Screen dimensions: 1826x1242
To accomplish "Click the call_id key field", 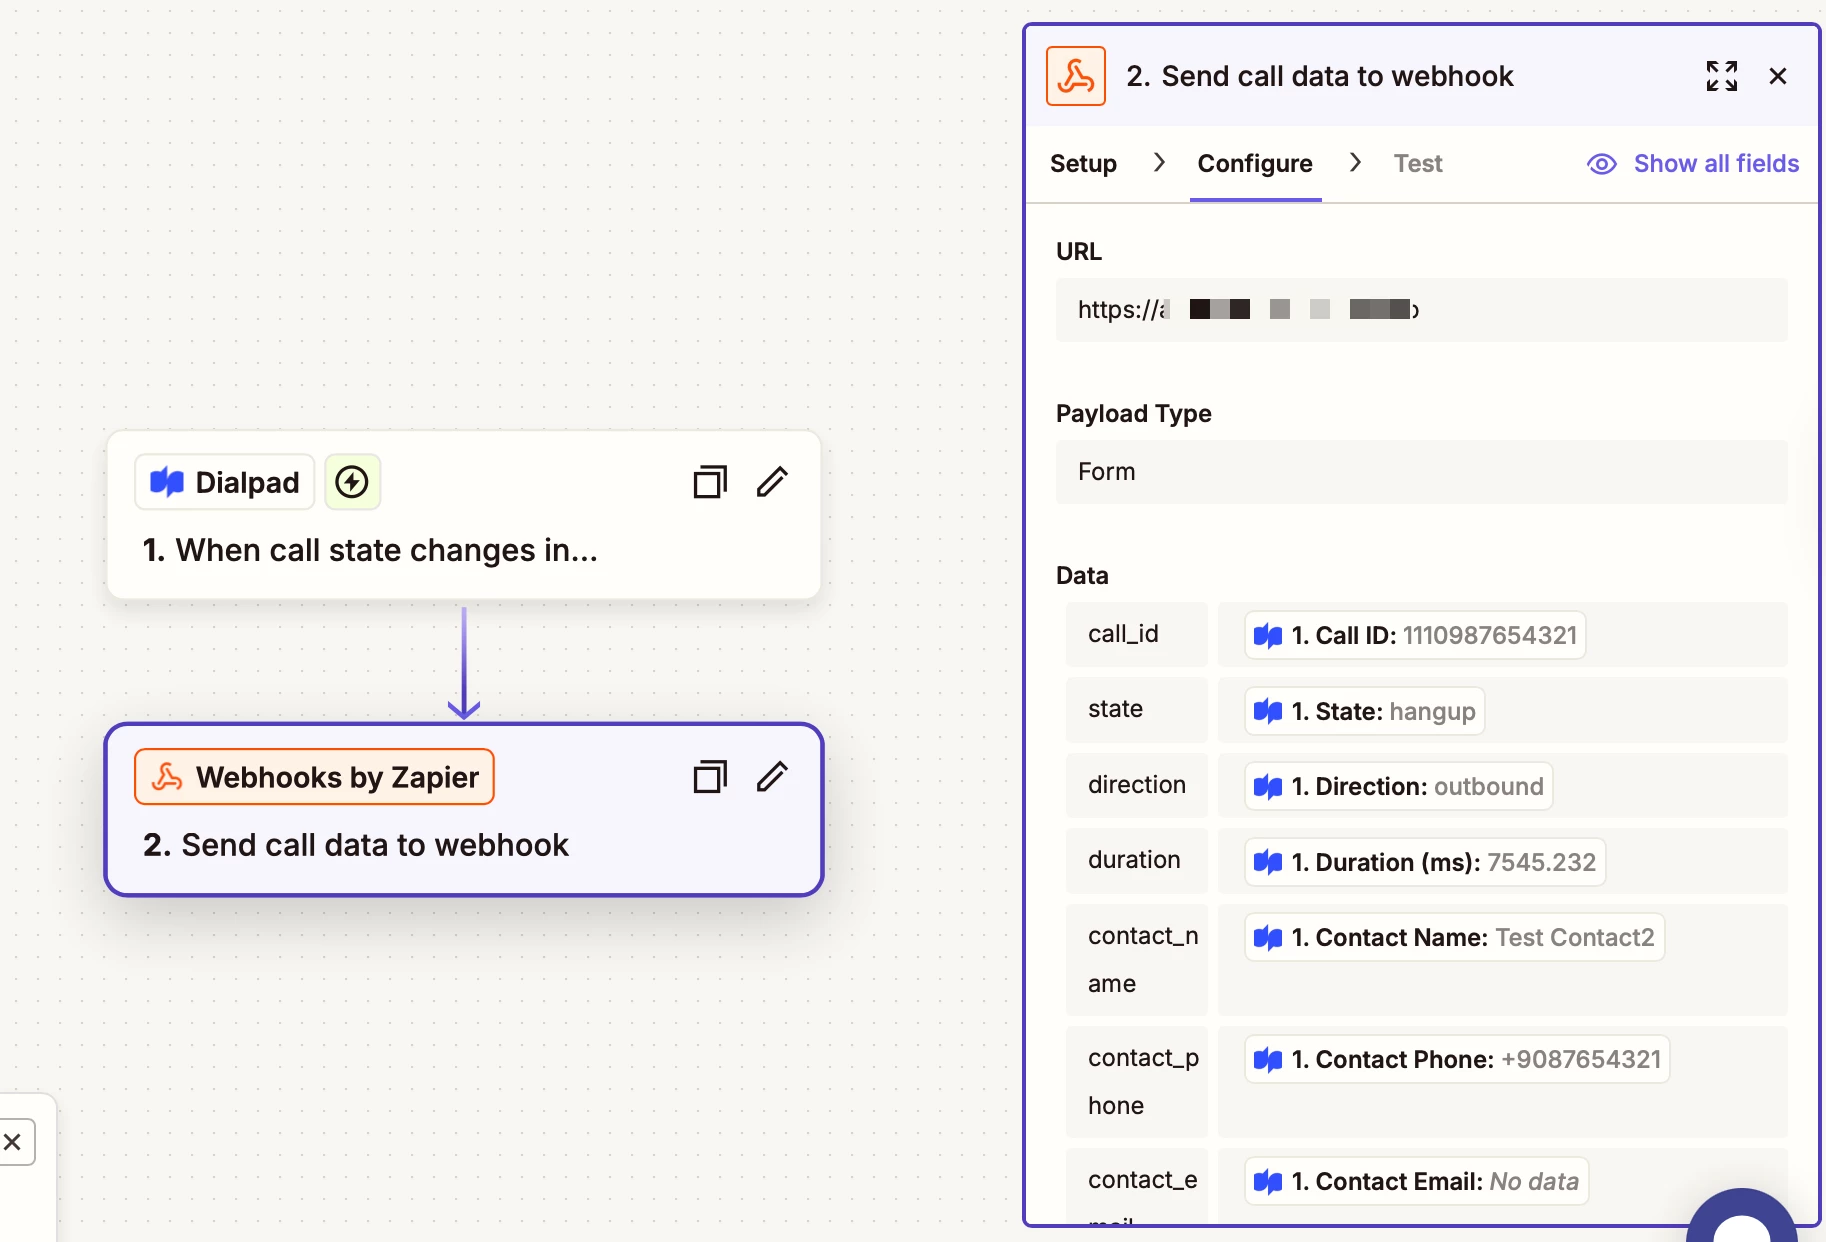I will coord(1137,634).
